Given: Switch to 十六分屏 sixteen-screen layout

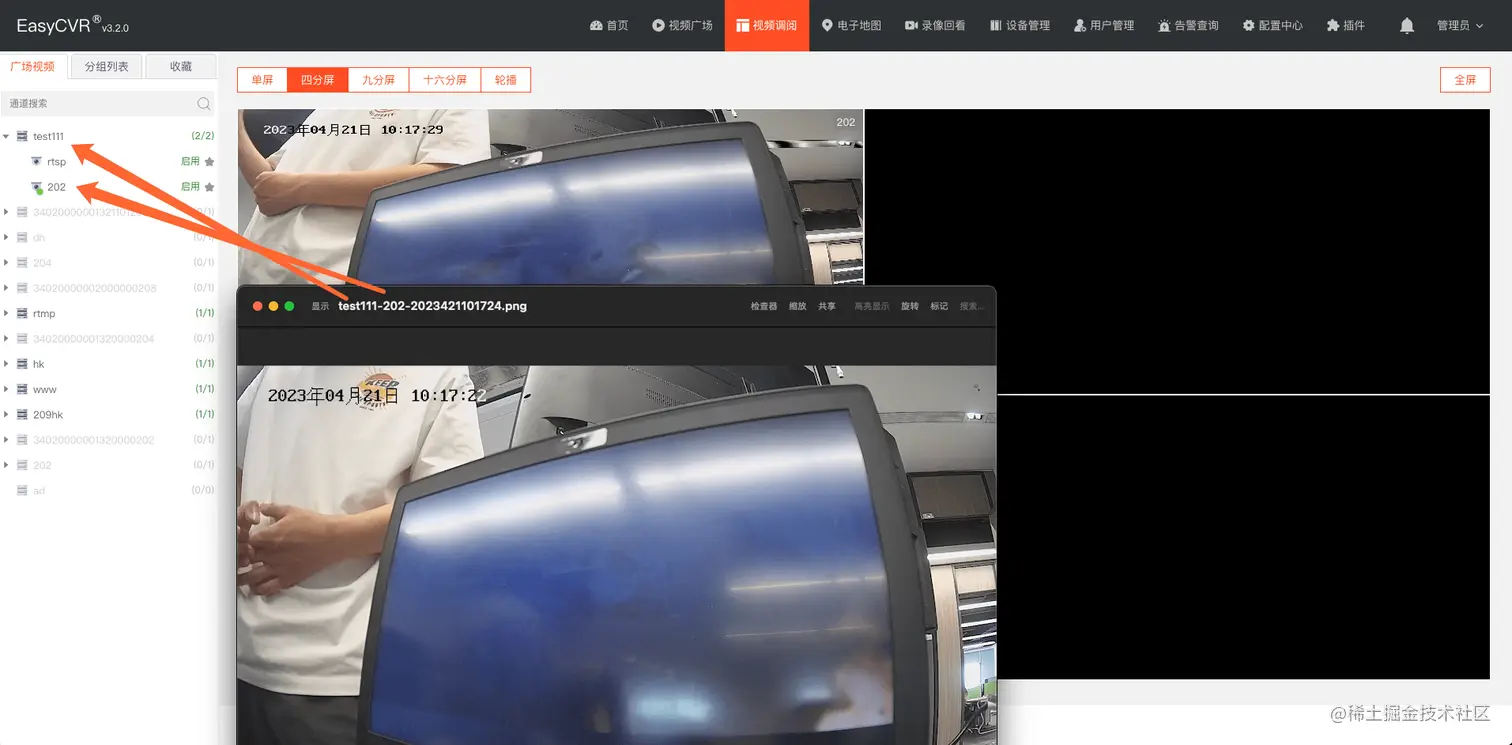Looking at the screenshot, I should click(x=445, y=80).
